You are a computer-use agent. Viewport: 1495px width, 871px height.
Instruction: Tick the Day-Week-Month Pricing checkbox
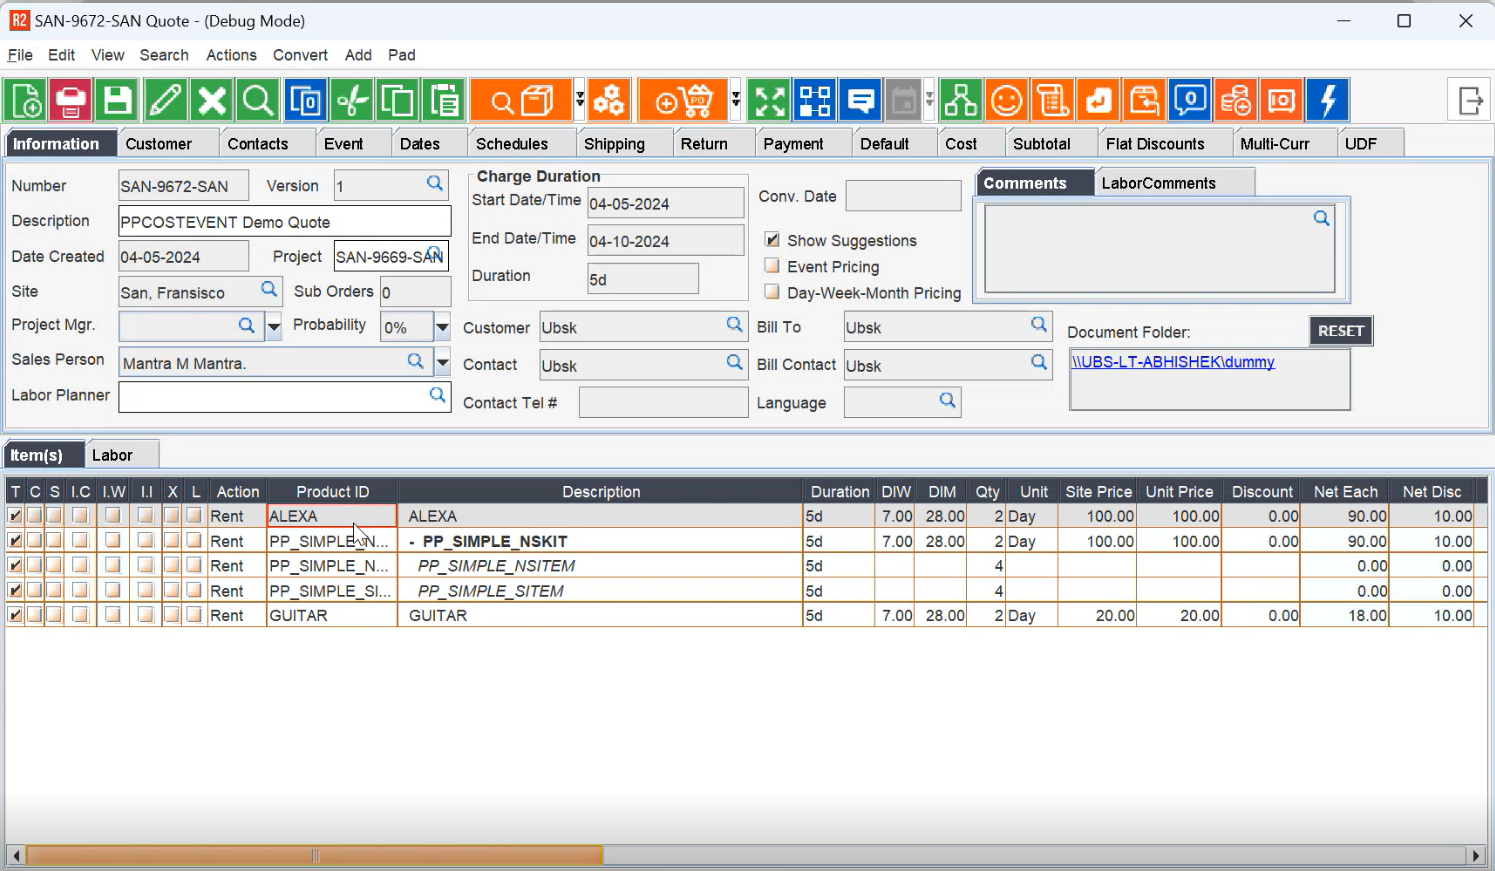tap(772, 292)
